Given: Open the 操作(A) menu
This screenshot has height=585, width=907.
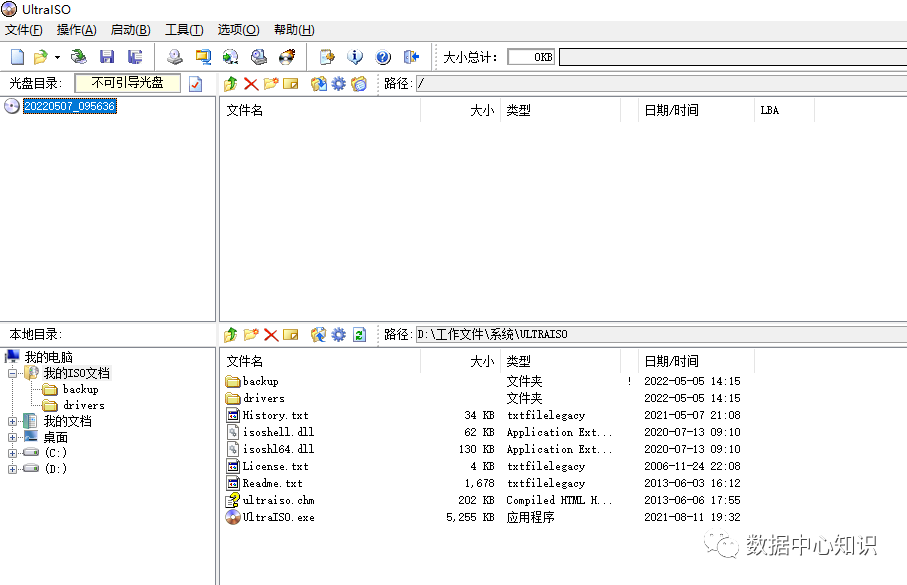Looking at the screenshot, I should click(x=77, y=30).
